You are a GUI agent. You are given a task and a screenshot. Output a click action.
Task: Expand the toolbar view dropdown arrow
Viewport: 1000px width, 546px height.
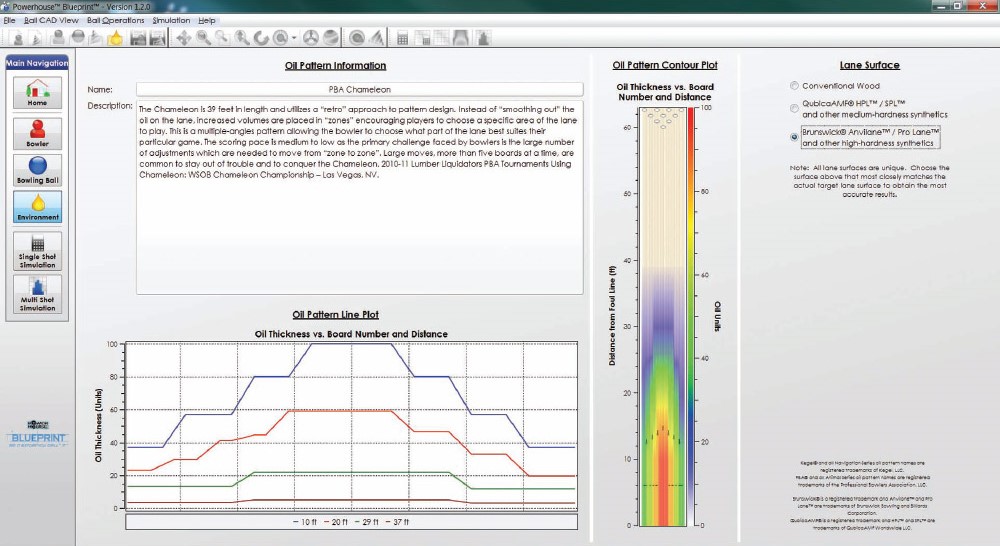click(x=292, y=38)
